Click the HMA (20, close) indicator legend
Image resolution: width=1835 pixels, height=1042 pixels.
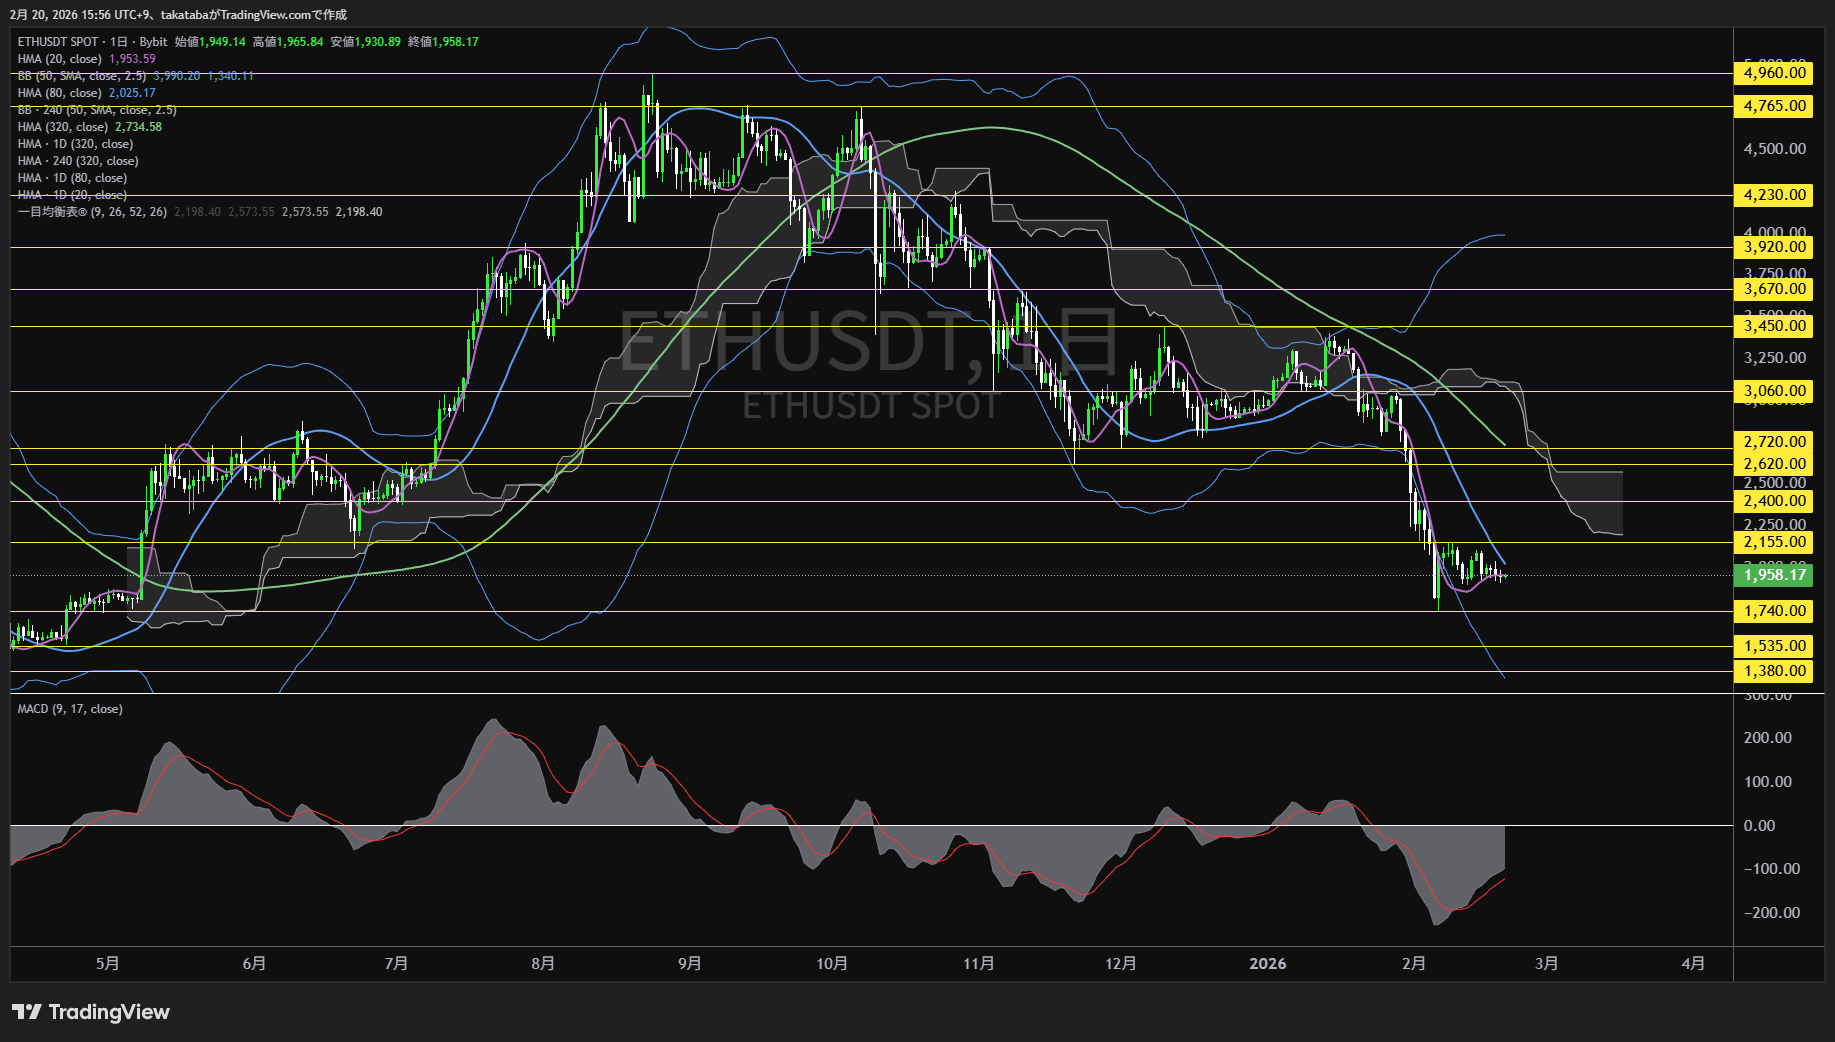[60, 59]
